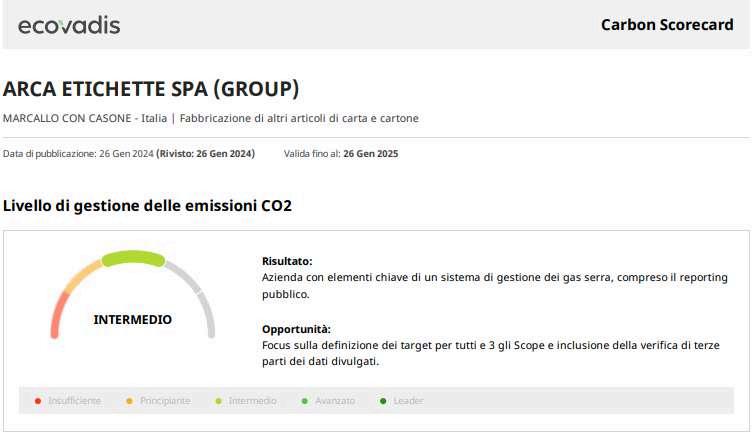Click the orange Principiante legend dot
The height and width of the screenshot is (438, 754).
click(x=129, y=401)
